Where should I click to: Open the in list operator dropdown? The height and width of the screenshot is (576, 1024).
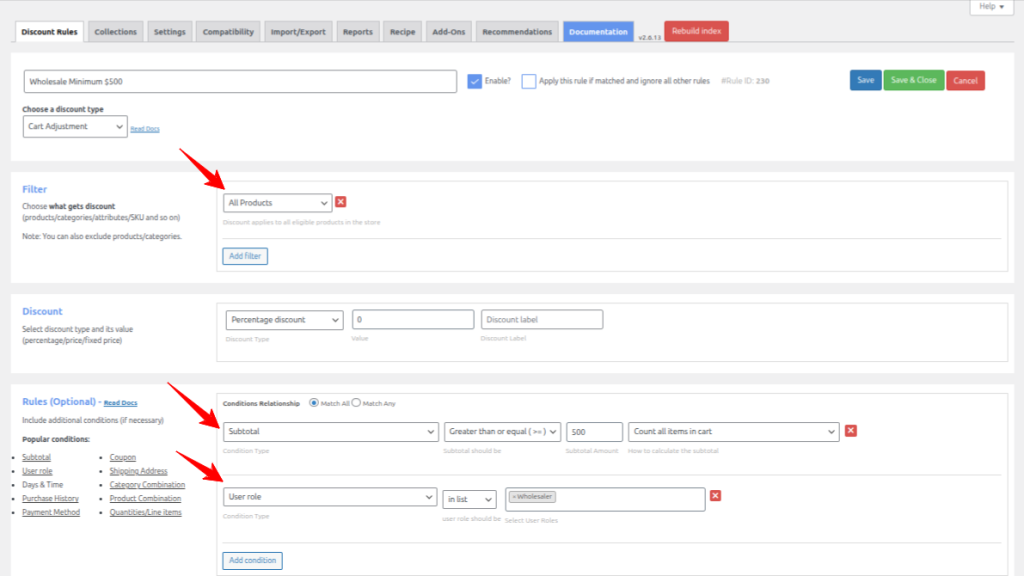[468, 498]
